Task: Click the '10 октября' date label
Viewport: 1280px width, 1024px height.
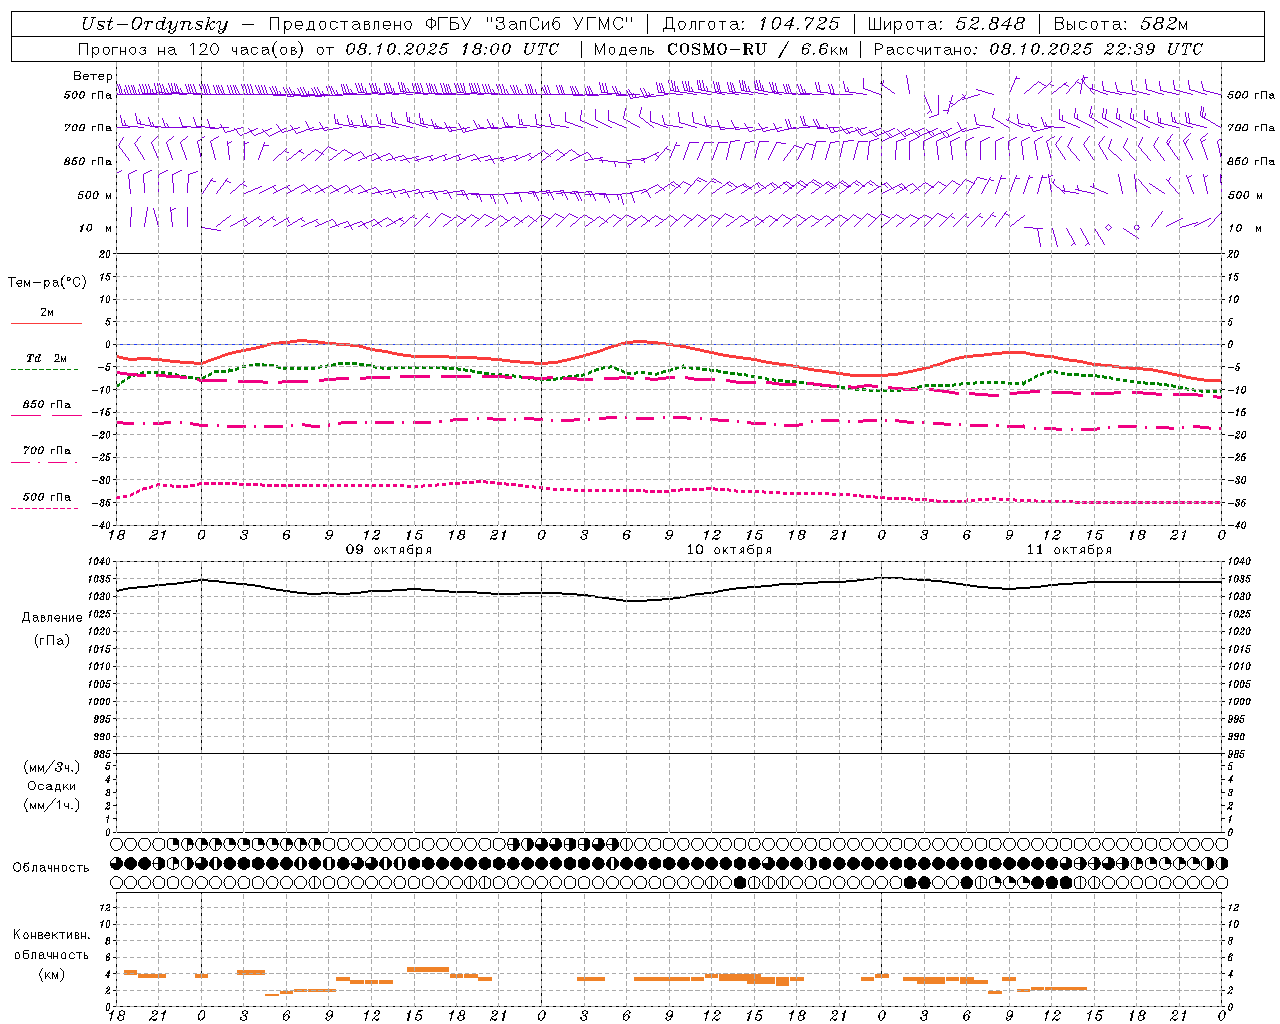Action: point(729,550)
